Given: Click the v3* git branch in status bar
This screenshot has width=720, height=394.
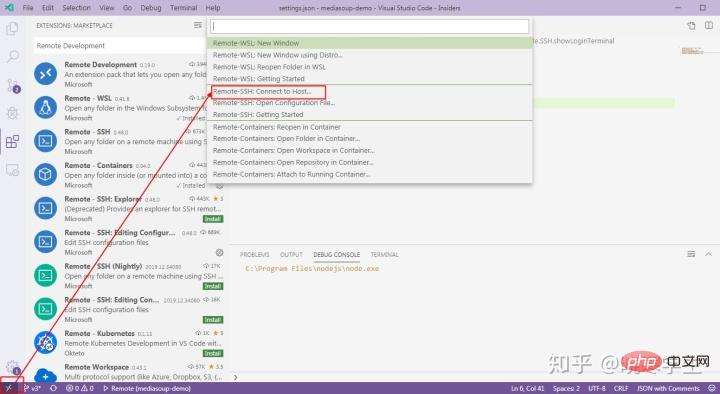Looking at the screenshot, I should coord(32,388).
